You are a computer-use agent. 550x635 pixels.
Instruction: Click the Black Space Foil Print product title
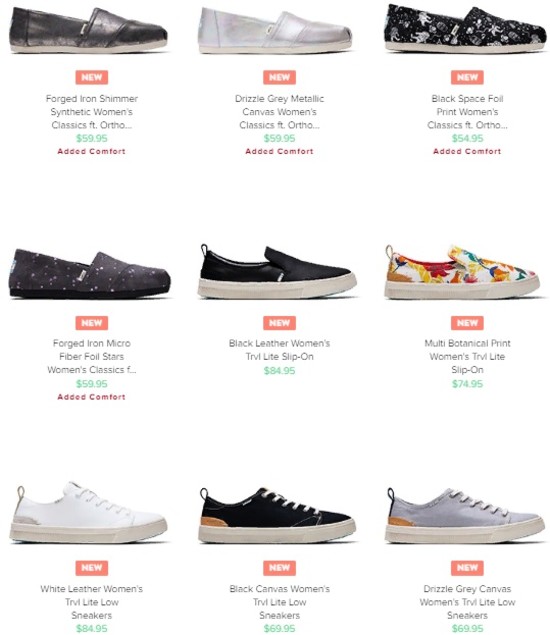[467, 112]
